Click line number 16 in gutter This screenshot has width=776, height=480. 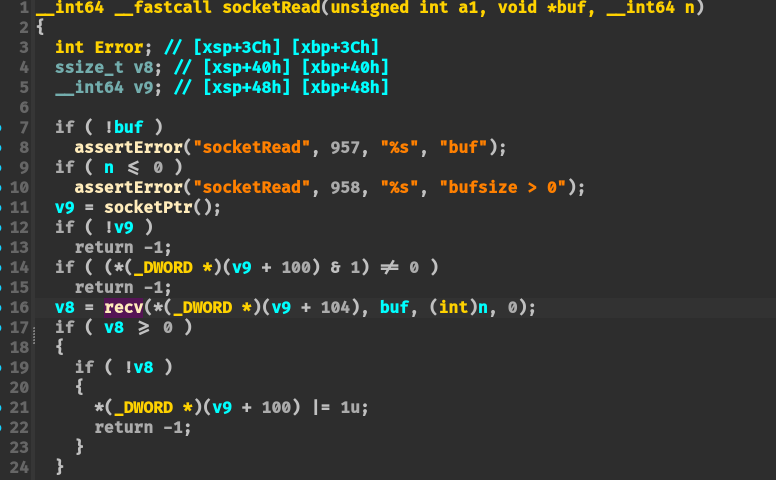19,307
